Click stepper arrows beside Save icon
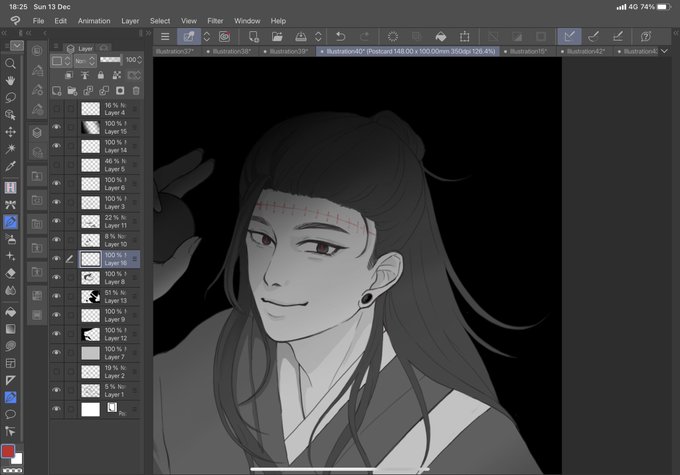The image size is (680, 475). (318, 37)
